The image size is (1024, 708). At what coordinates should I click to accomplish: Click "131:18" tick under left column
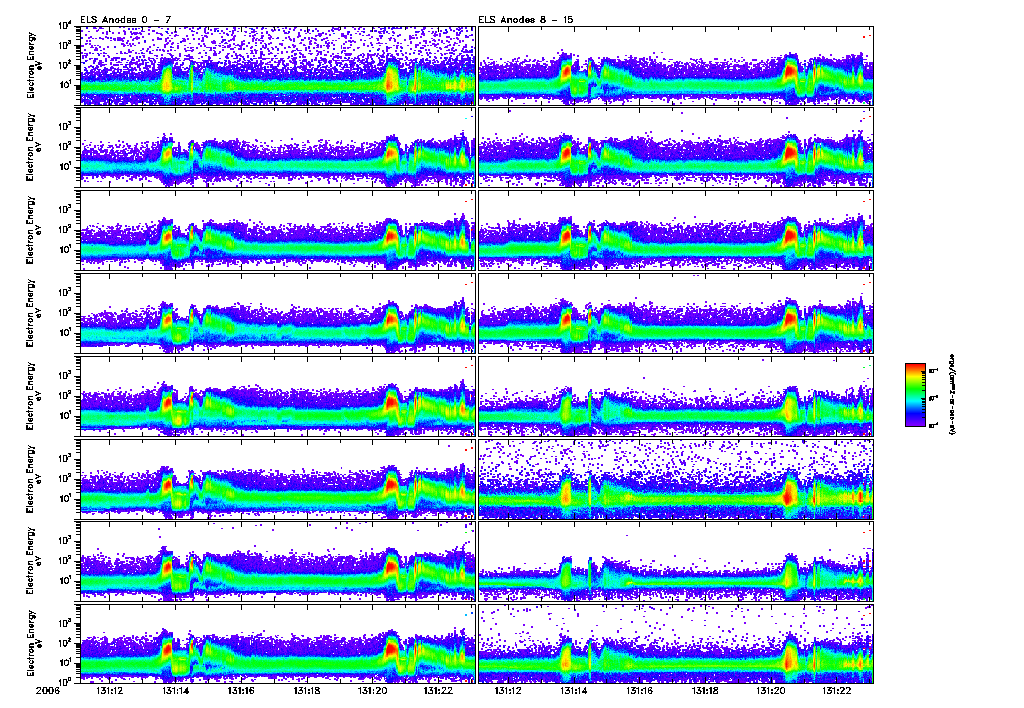[306, 690]
